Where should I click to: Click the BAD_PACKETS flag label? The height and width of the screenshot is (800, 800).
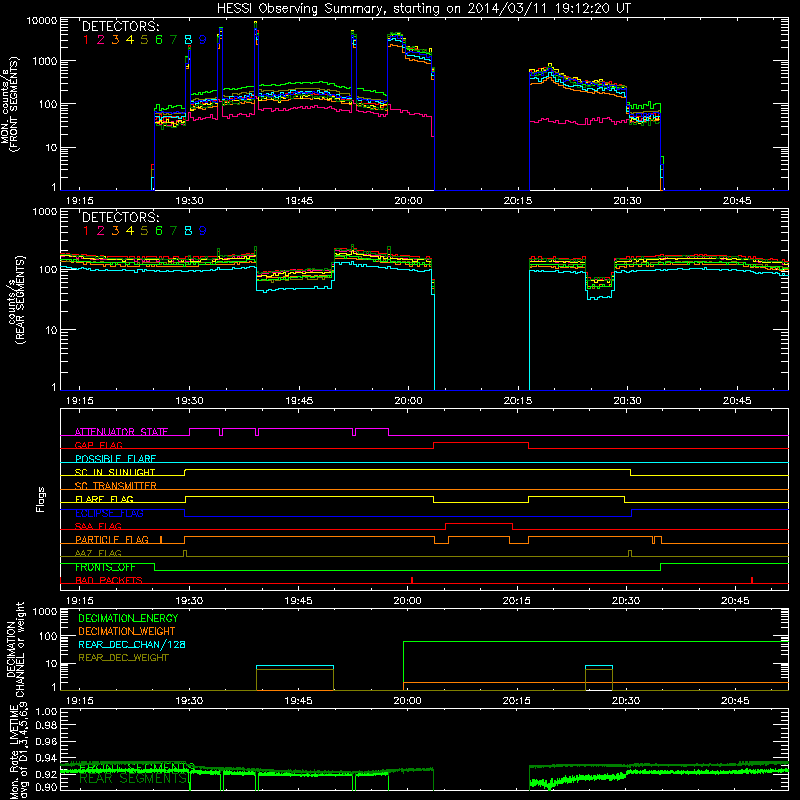109,581
